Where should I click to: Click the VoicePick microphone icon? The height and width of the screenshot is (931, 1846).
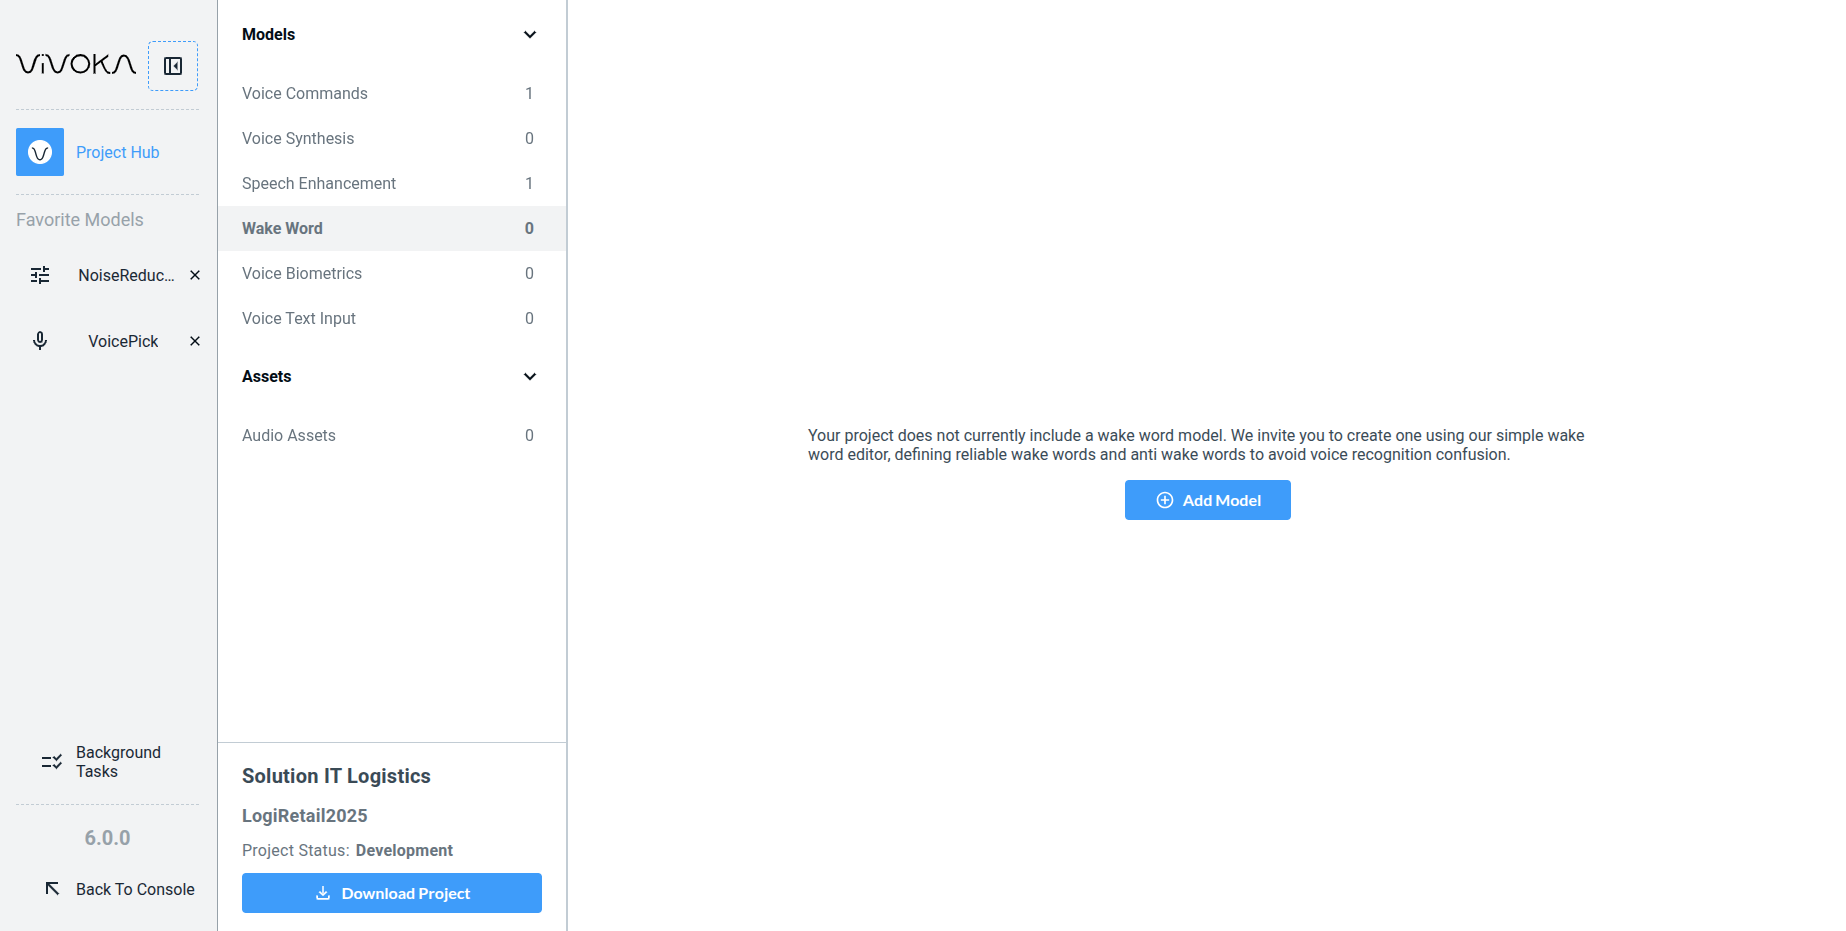(x=40, y=341)
